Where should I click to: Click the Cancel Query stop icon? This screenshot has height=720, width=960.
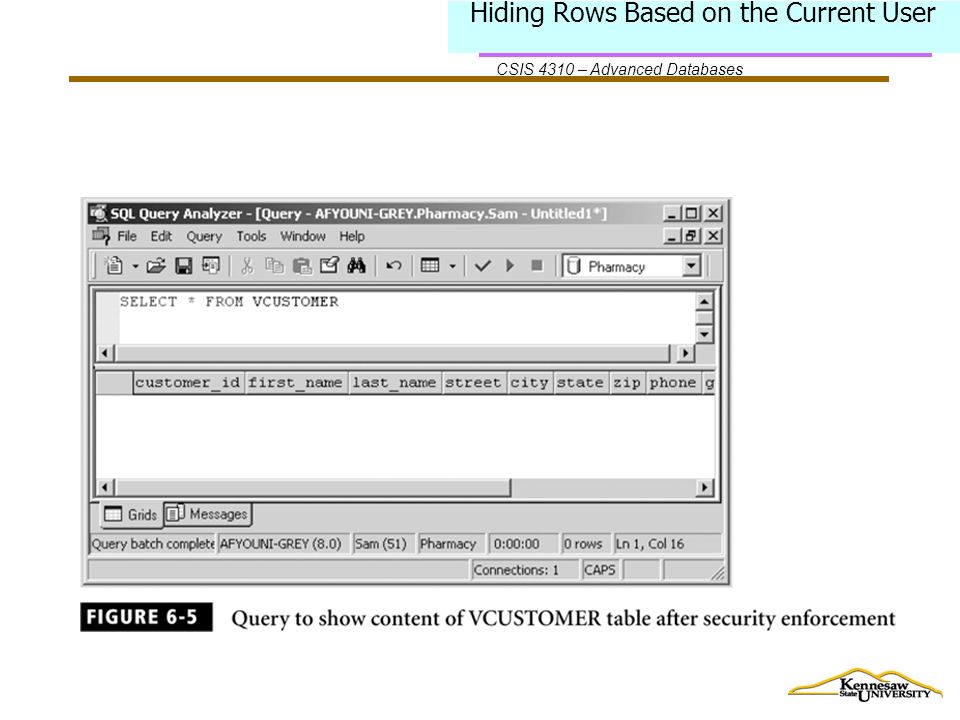(537, 266)
